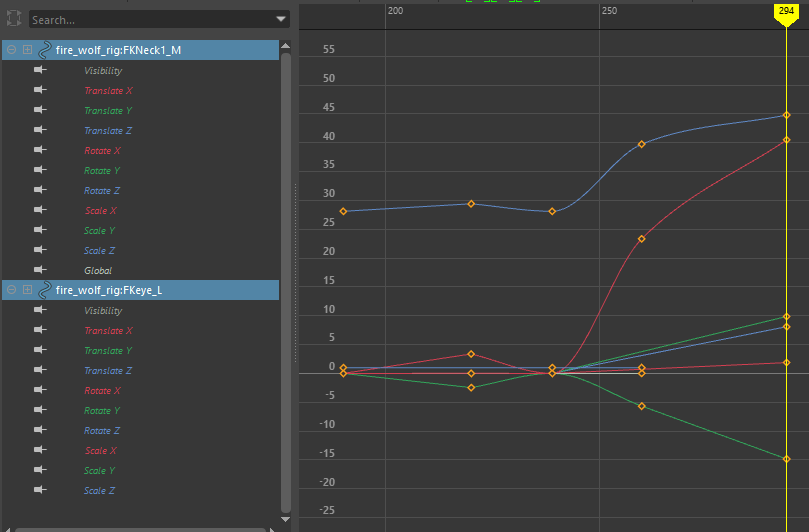Image resolution: width=809 pixels, height=532 pixels.
Task: Select upper blue curve keyframe near 28 before its rise
Action: [552, 212]
